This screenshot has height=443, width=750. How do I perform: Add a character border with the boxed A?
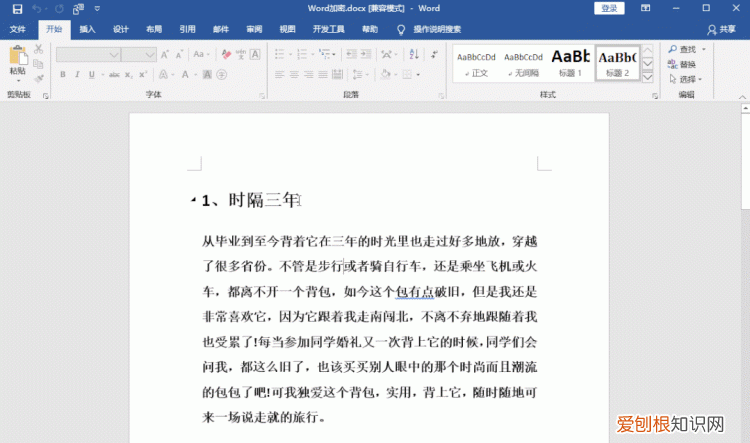click(255, 55)
